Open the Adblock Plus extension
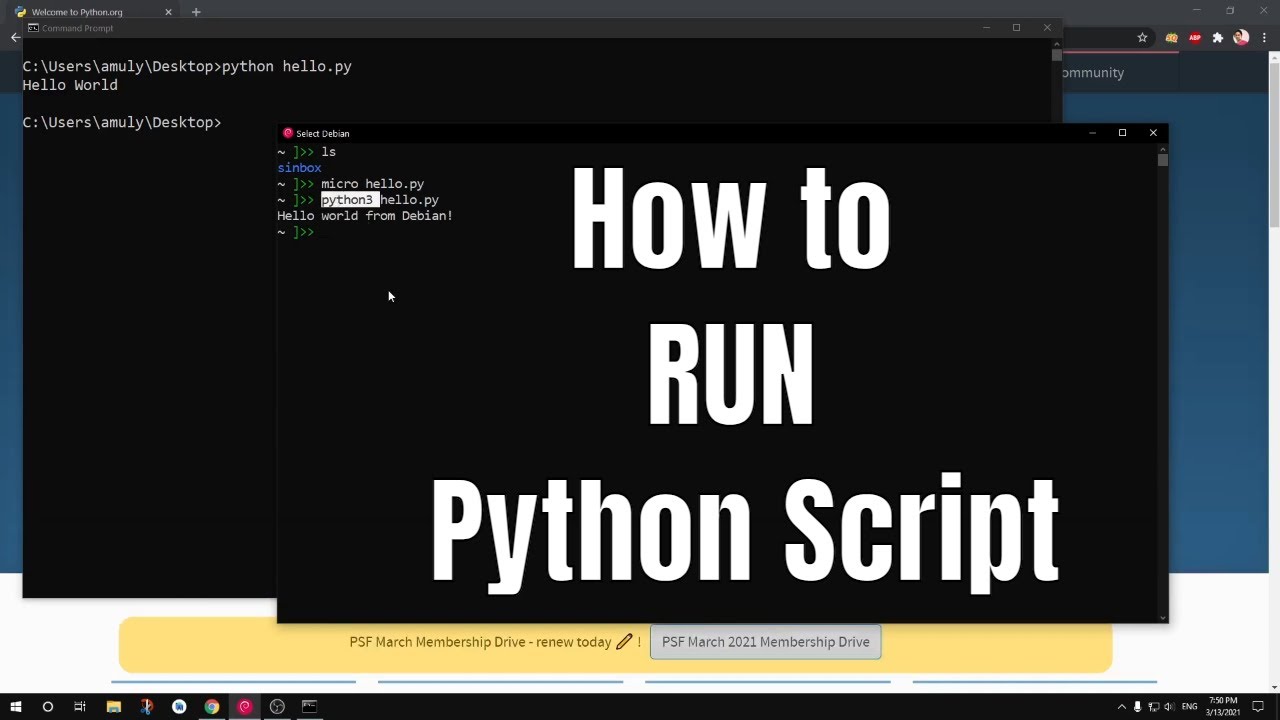Screen dimensions: 1280x720 [x=1195, y=37]
